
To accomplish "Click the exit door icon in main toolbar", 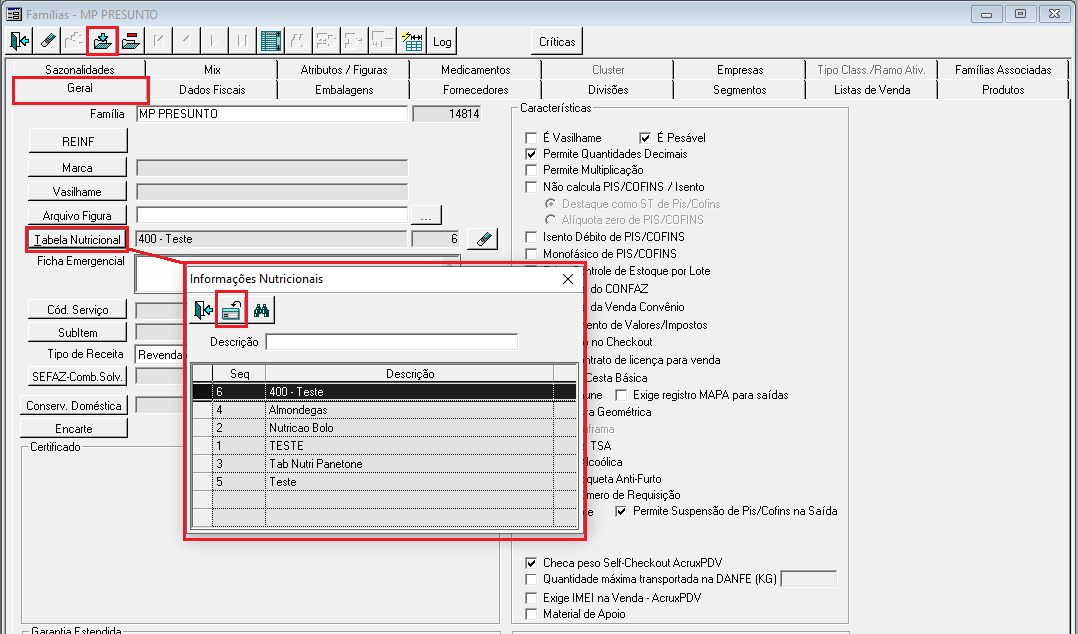I will pos(20,41).
